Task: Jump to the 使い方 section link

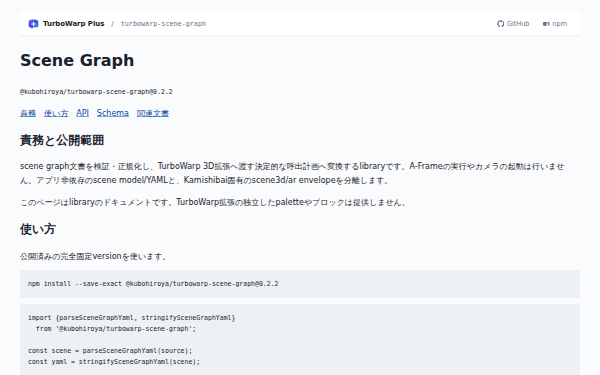Action: (x=56, y=113)
